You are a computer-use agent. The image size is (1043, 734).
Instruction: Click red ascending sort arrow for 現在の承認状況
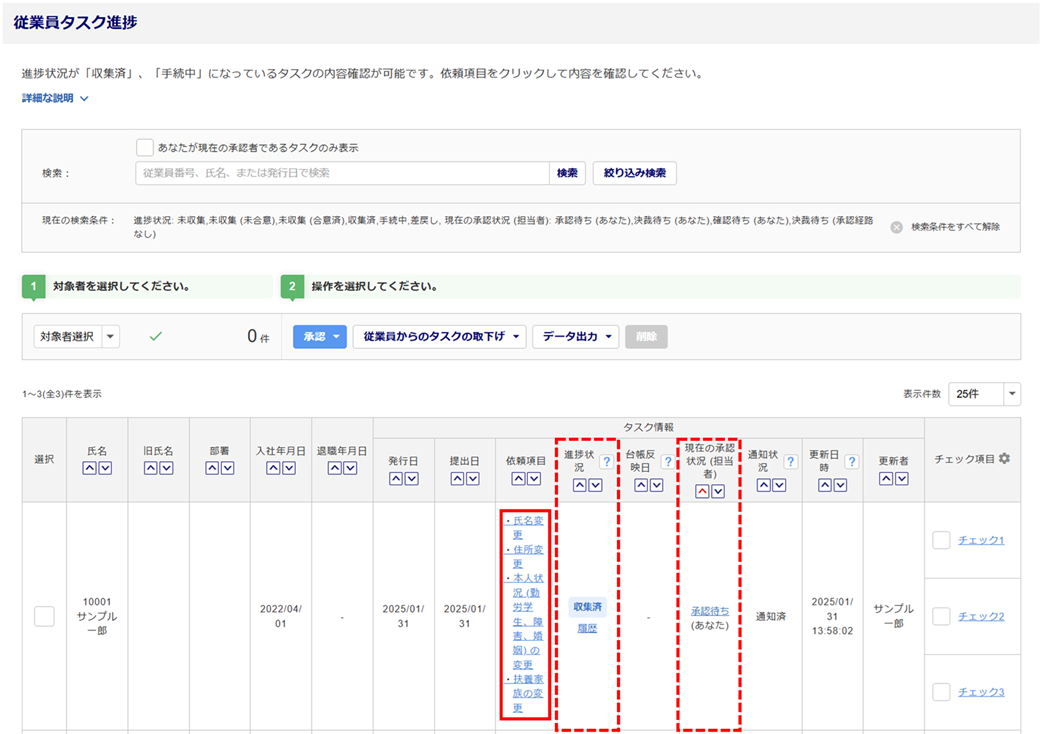tap(701, 491)
